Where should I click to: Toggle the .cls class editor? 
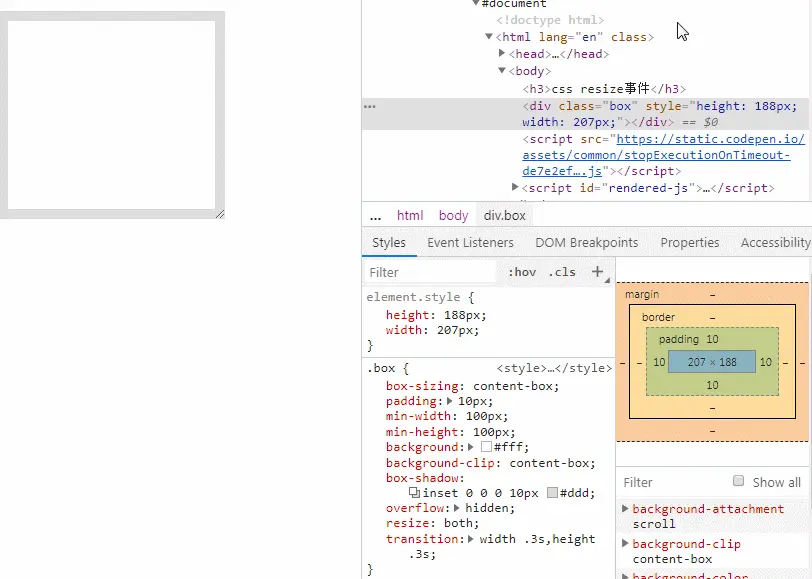pyautogui.click(x=562, y=272)
